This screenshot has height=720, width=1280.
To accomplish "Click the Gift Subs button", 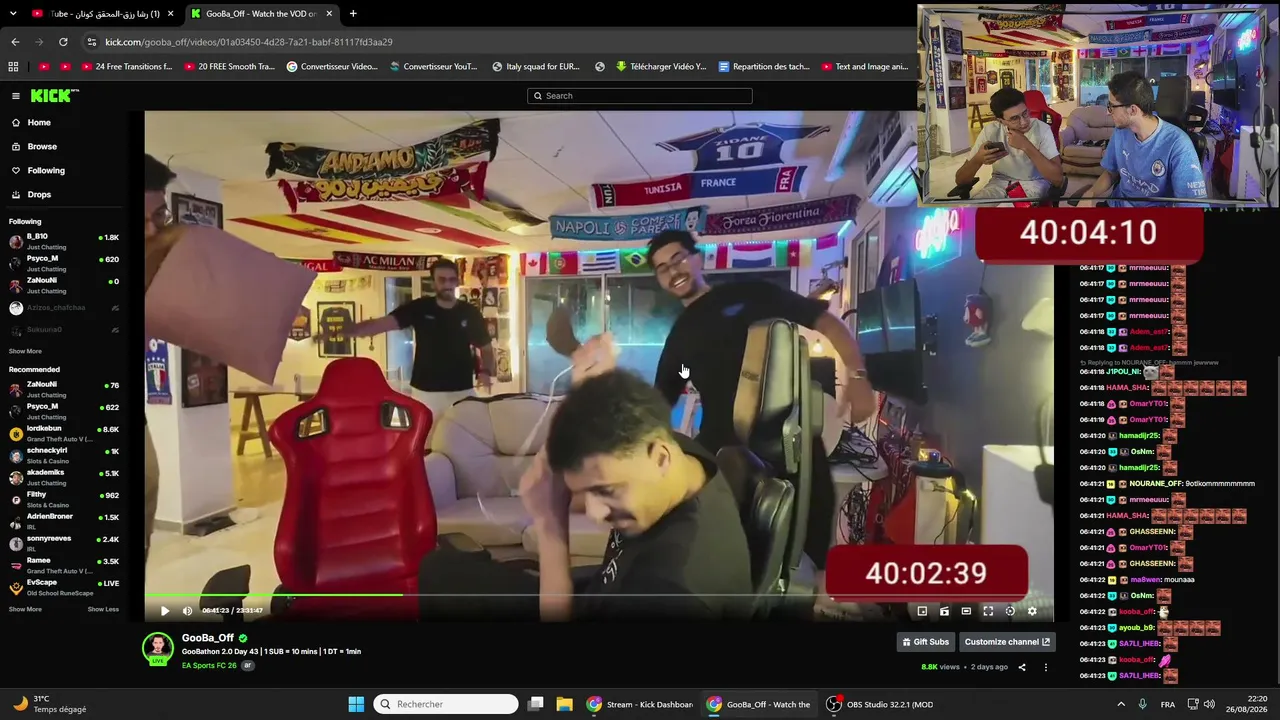I will [x=925, y=642].
